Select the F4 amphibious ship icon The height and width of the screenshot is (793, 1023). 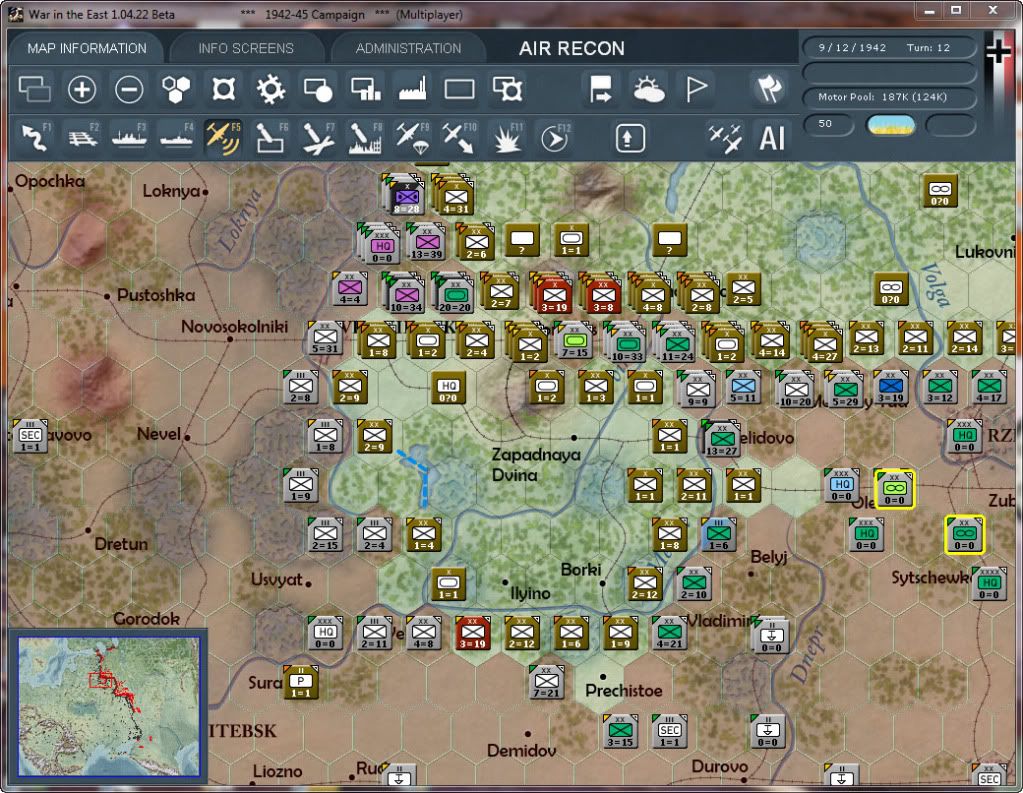click(x=176, y=138)
